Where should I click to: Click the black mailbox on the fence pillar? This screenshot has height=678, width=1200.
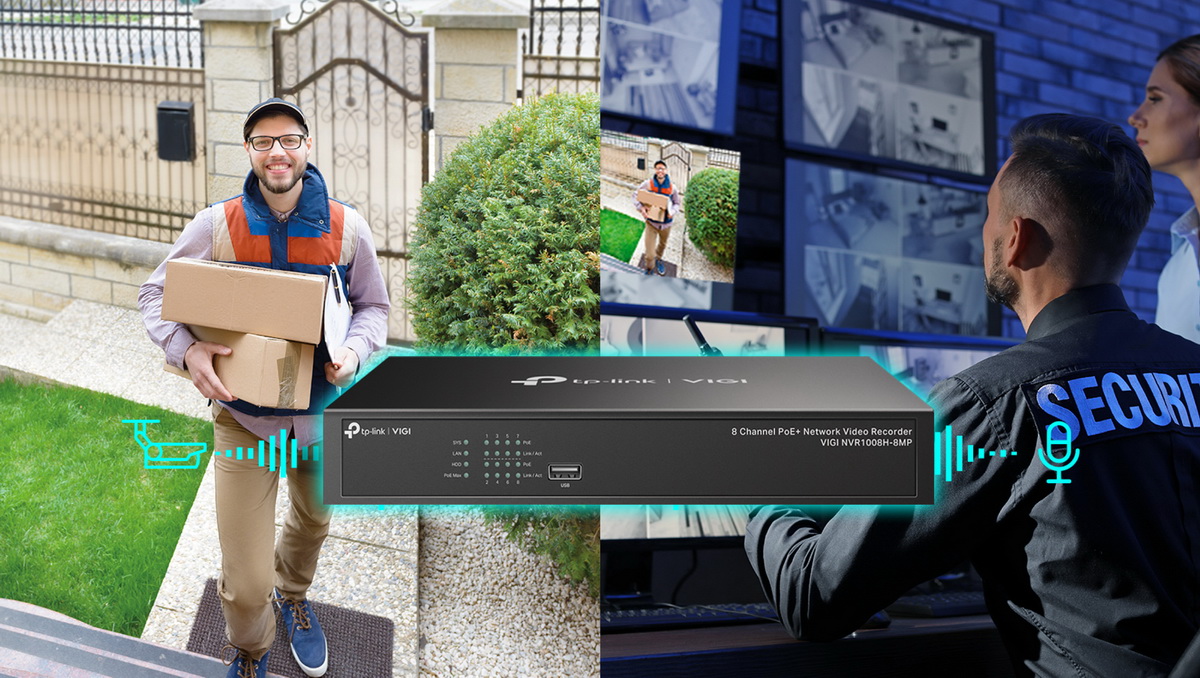(176, 130)
